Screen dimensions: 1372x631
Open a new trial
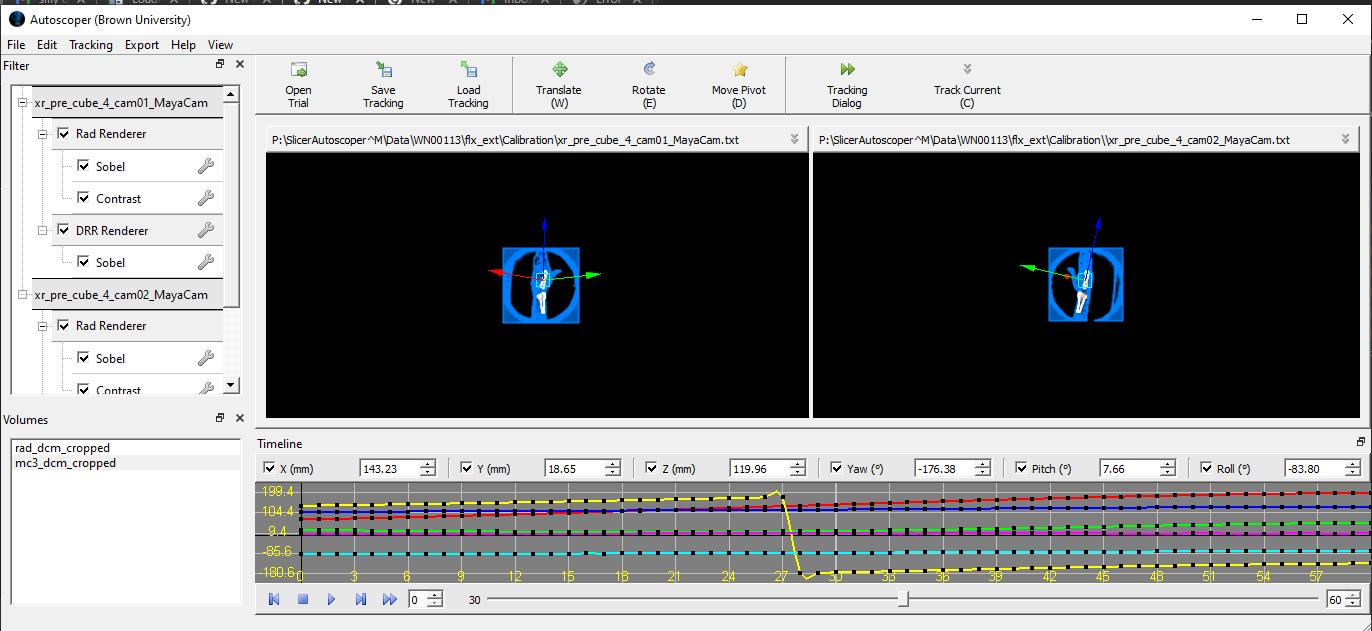(x=299, y=84)
